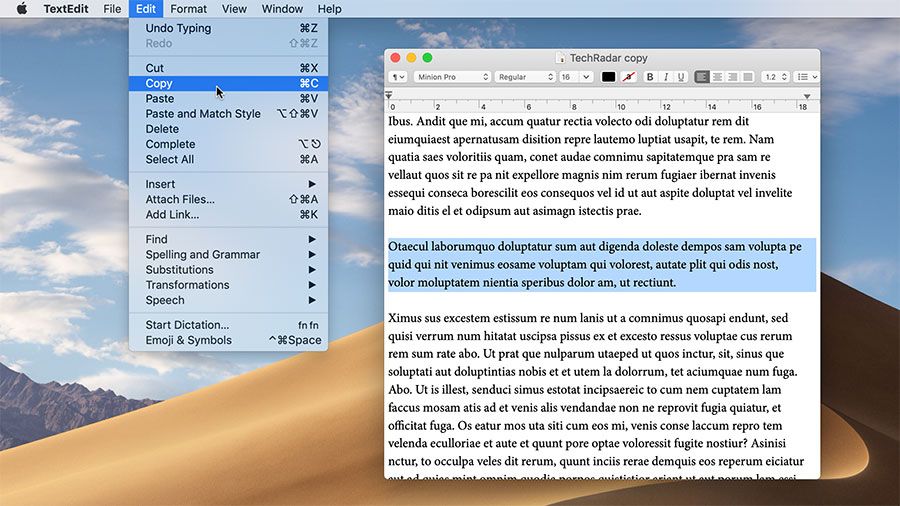
Task: Click the TechRadar copy document icon in title bar
Action: [560, 58]
